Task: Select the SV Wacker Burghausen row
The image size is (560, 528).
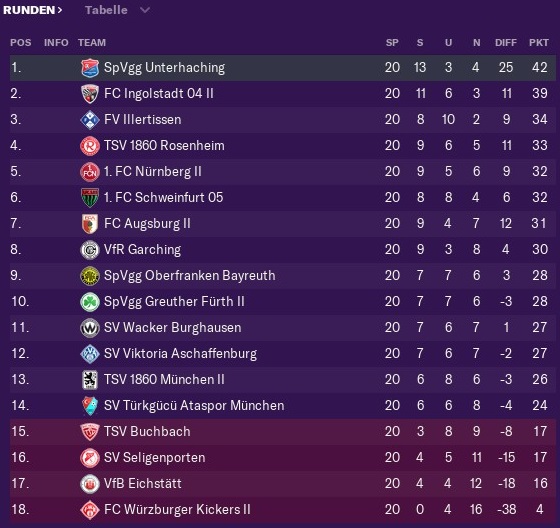Action: pos(282,328)
